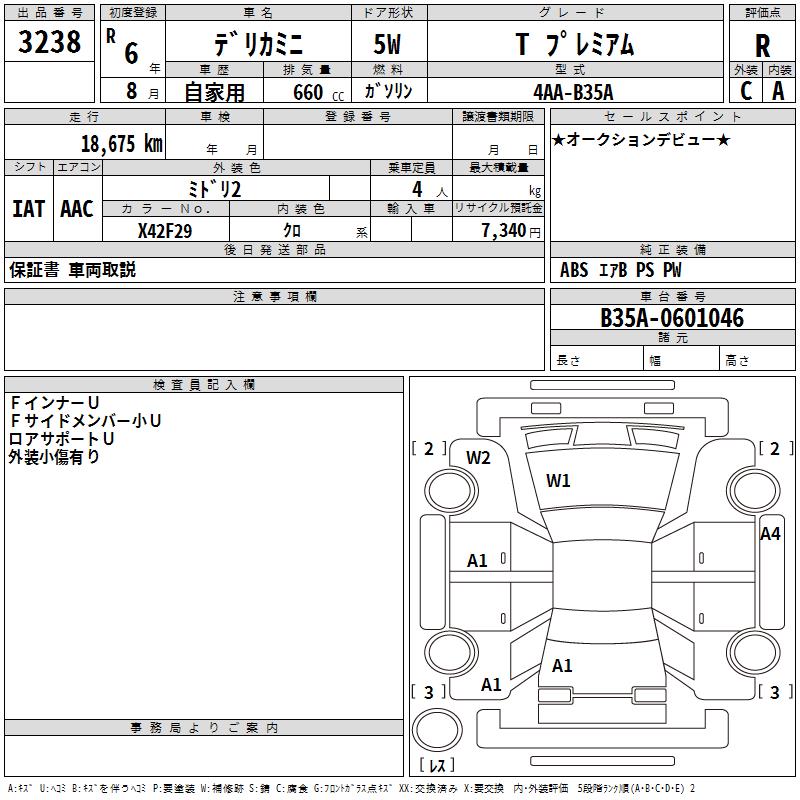This screenshot has height=800, width=800.
Task: Click the overall evaluation score R
Action: click(762, 46)
